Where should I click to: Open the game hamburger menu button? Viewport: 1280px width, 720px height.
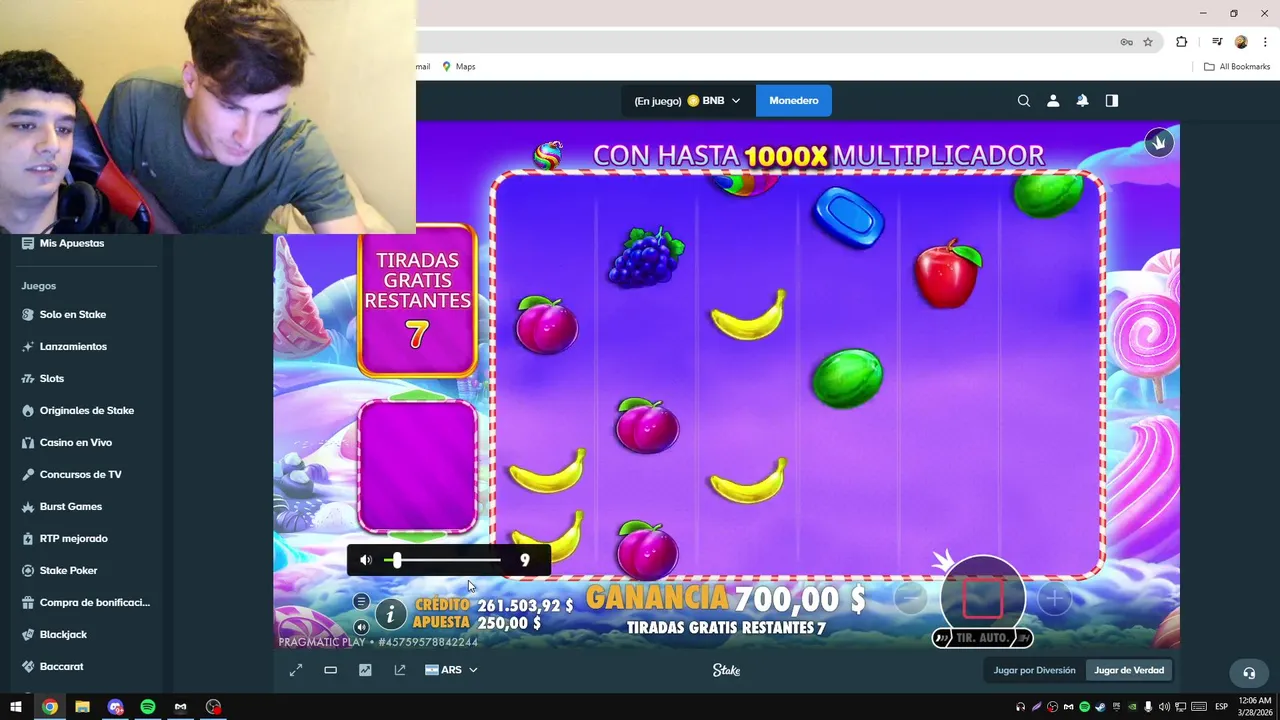(x=361, y=601)
